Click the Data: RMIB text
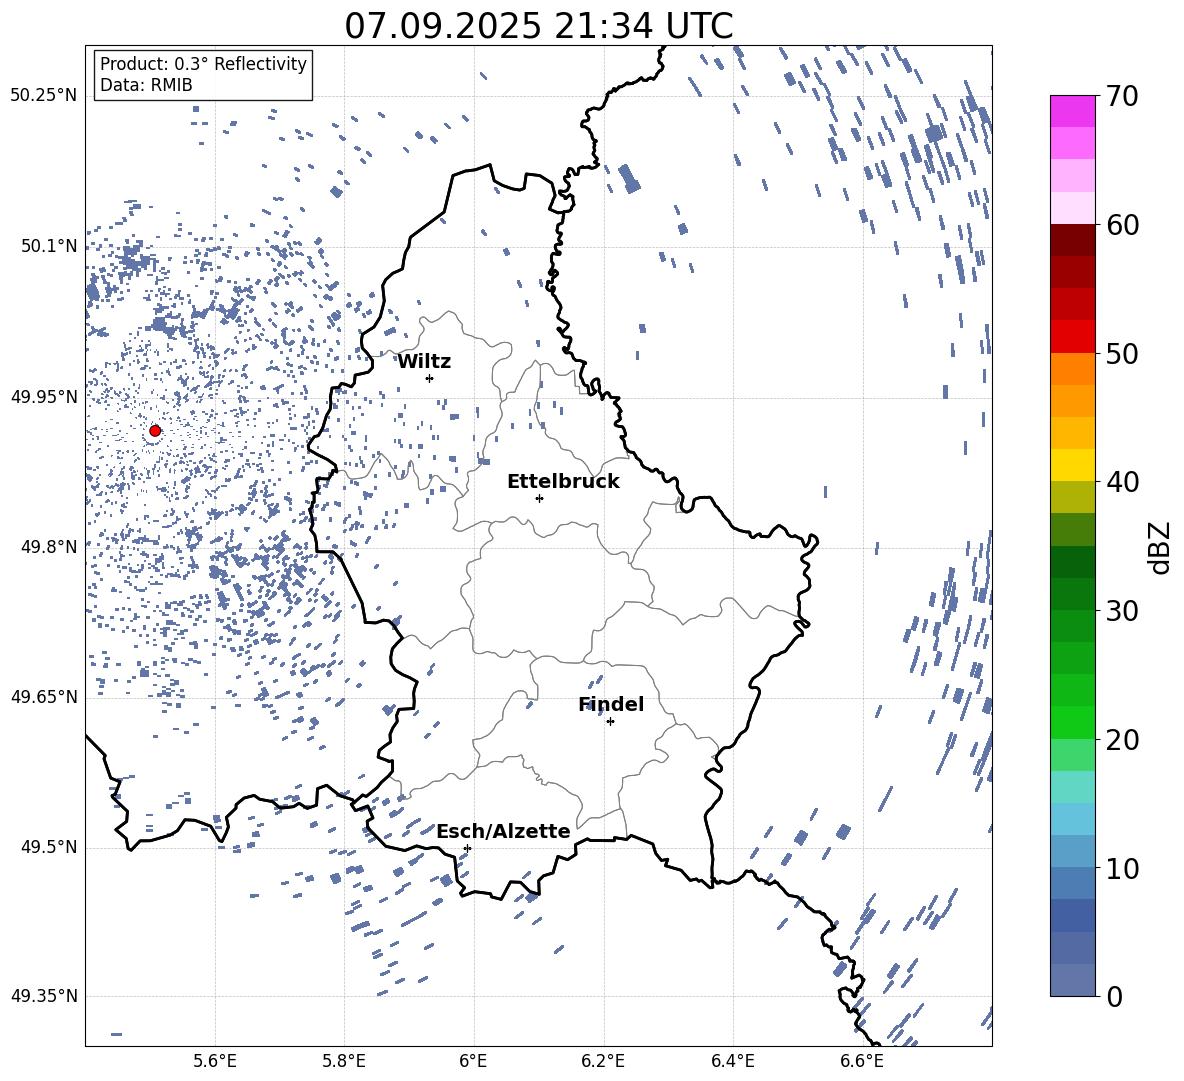 [146, 85]
